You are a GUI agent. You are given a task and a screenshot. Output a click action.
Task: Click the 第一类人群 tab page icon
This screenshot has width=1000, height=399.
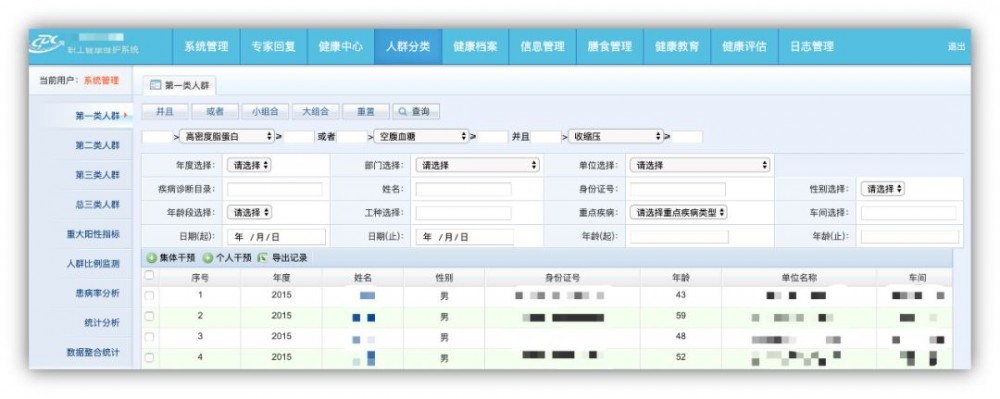[x=155, y=85]
